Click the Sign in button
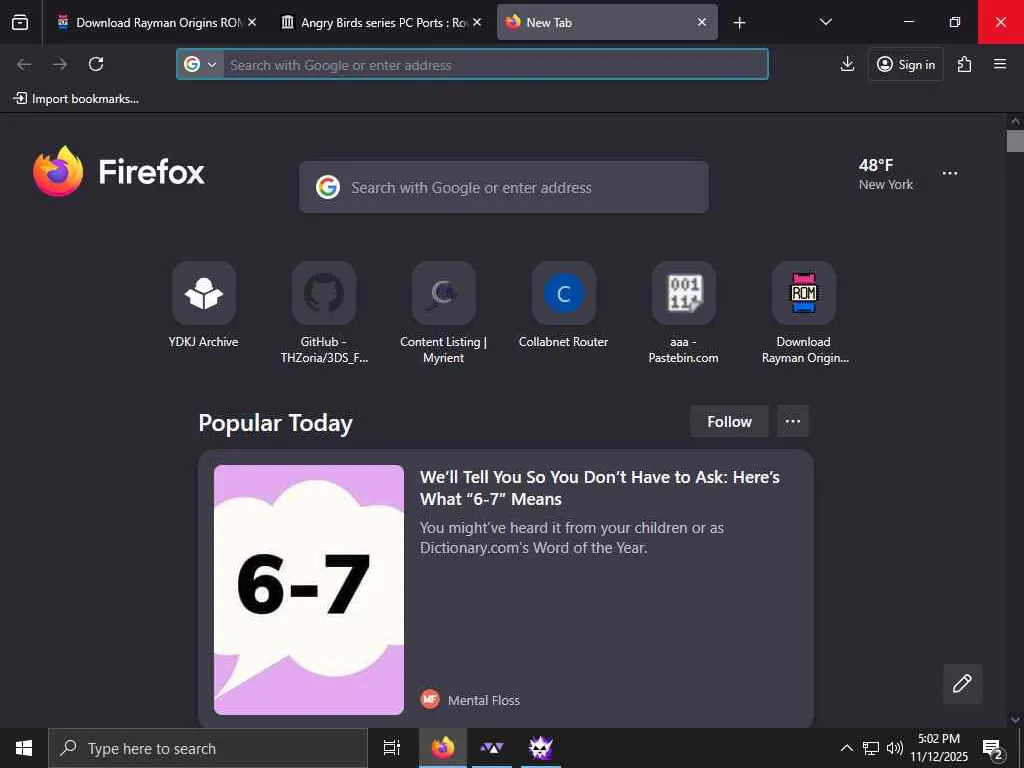 (x=906, y=64)
